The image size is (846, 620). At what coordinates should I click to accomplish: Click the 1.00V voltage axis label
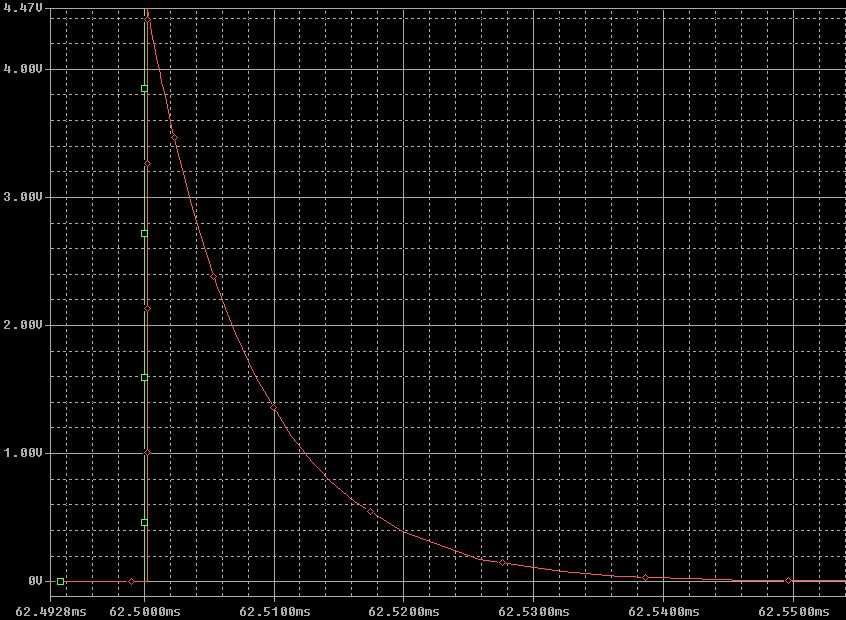point(23,453)
